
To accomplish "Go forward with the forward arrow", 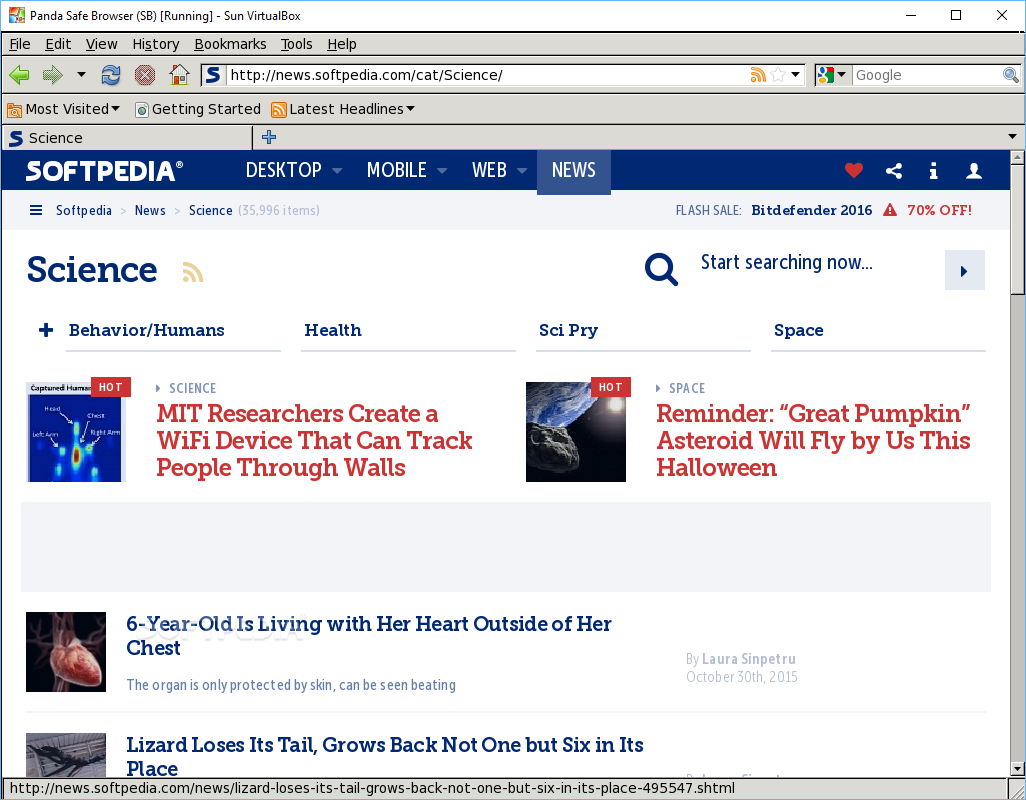I will [x=52, y=75].
